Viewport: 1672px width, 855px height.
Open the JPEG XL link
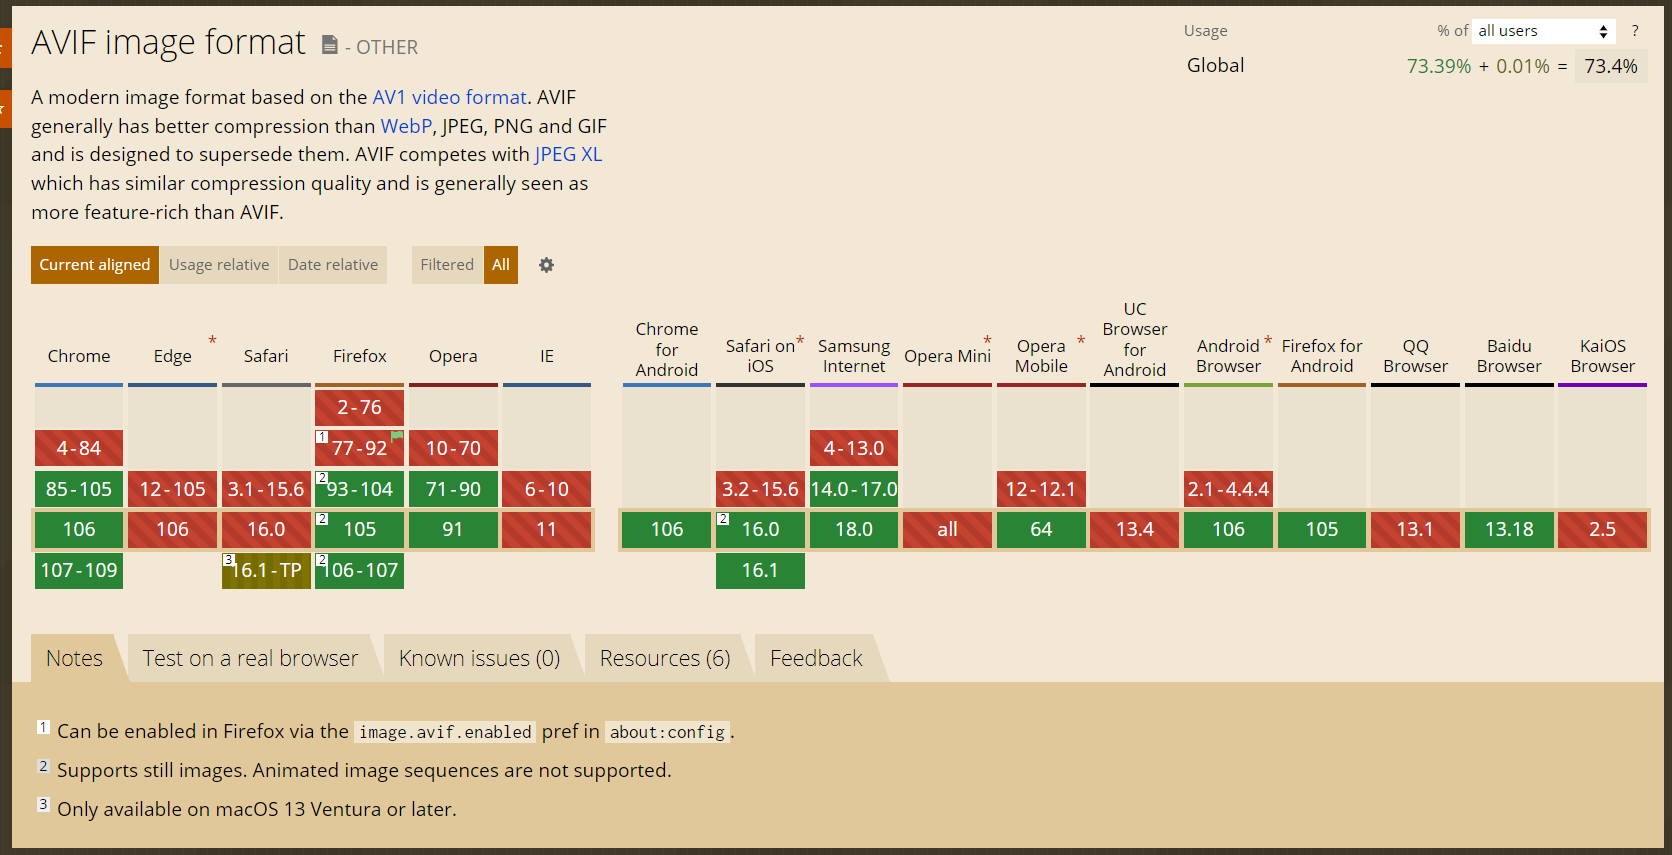click(568, 154)
